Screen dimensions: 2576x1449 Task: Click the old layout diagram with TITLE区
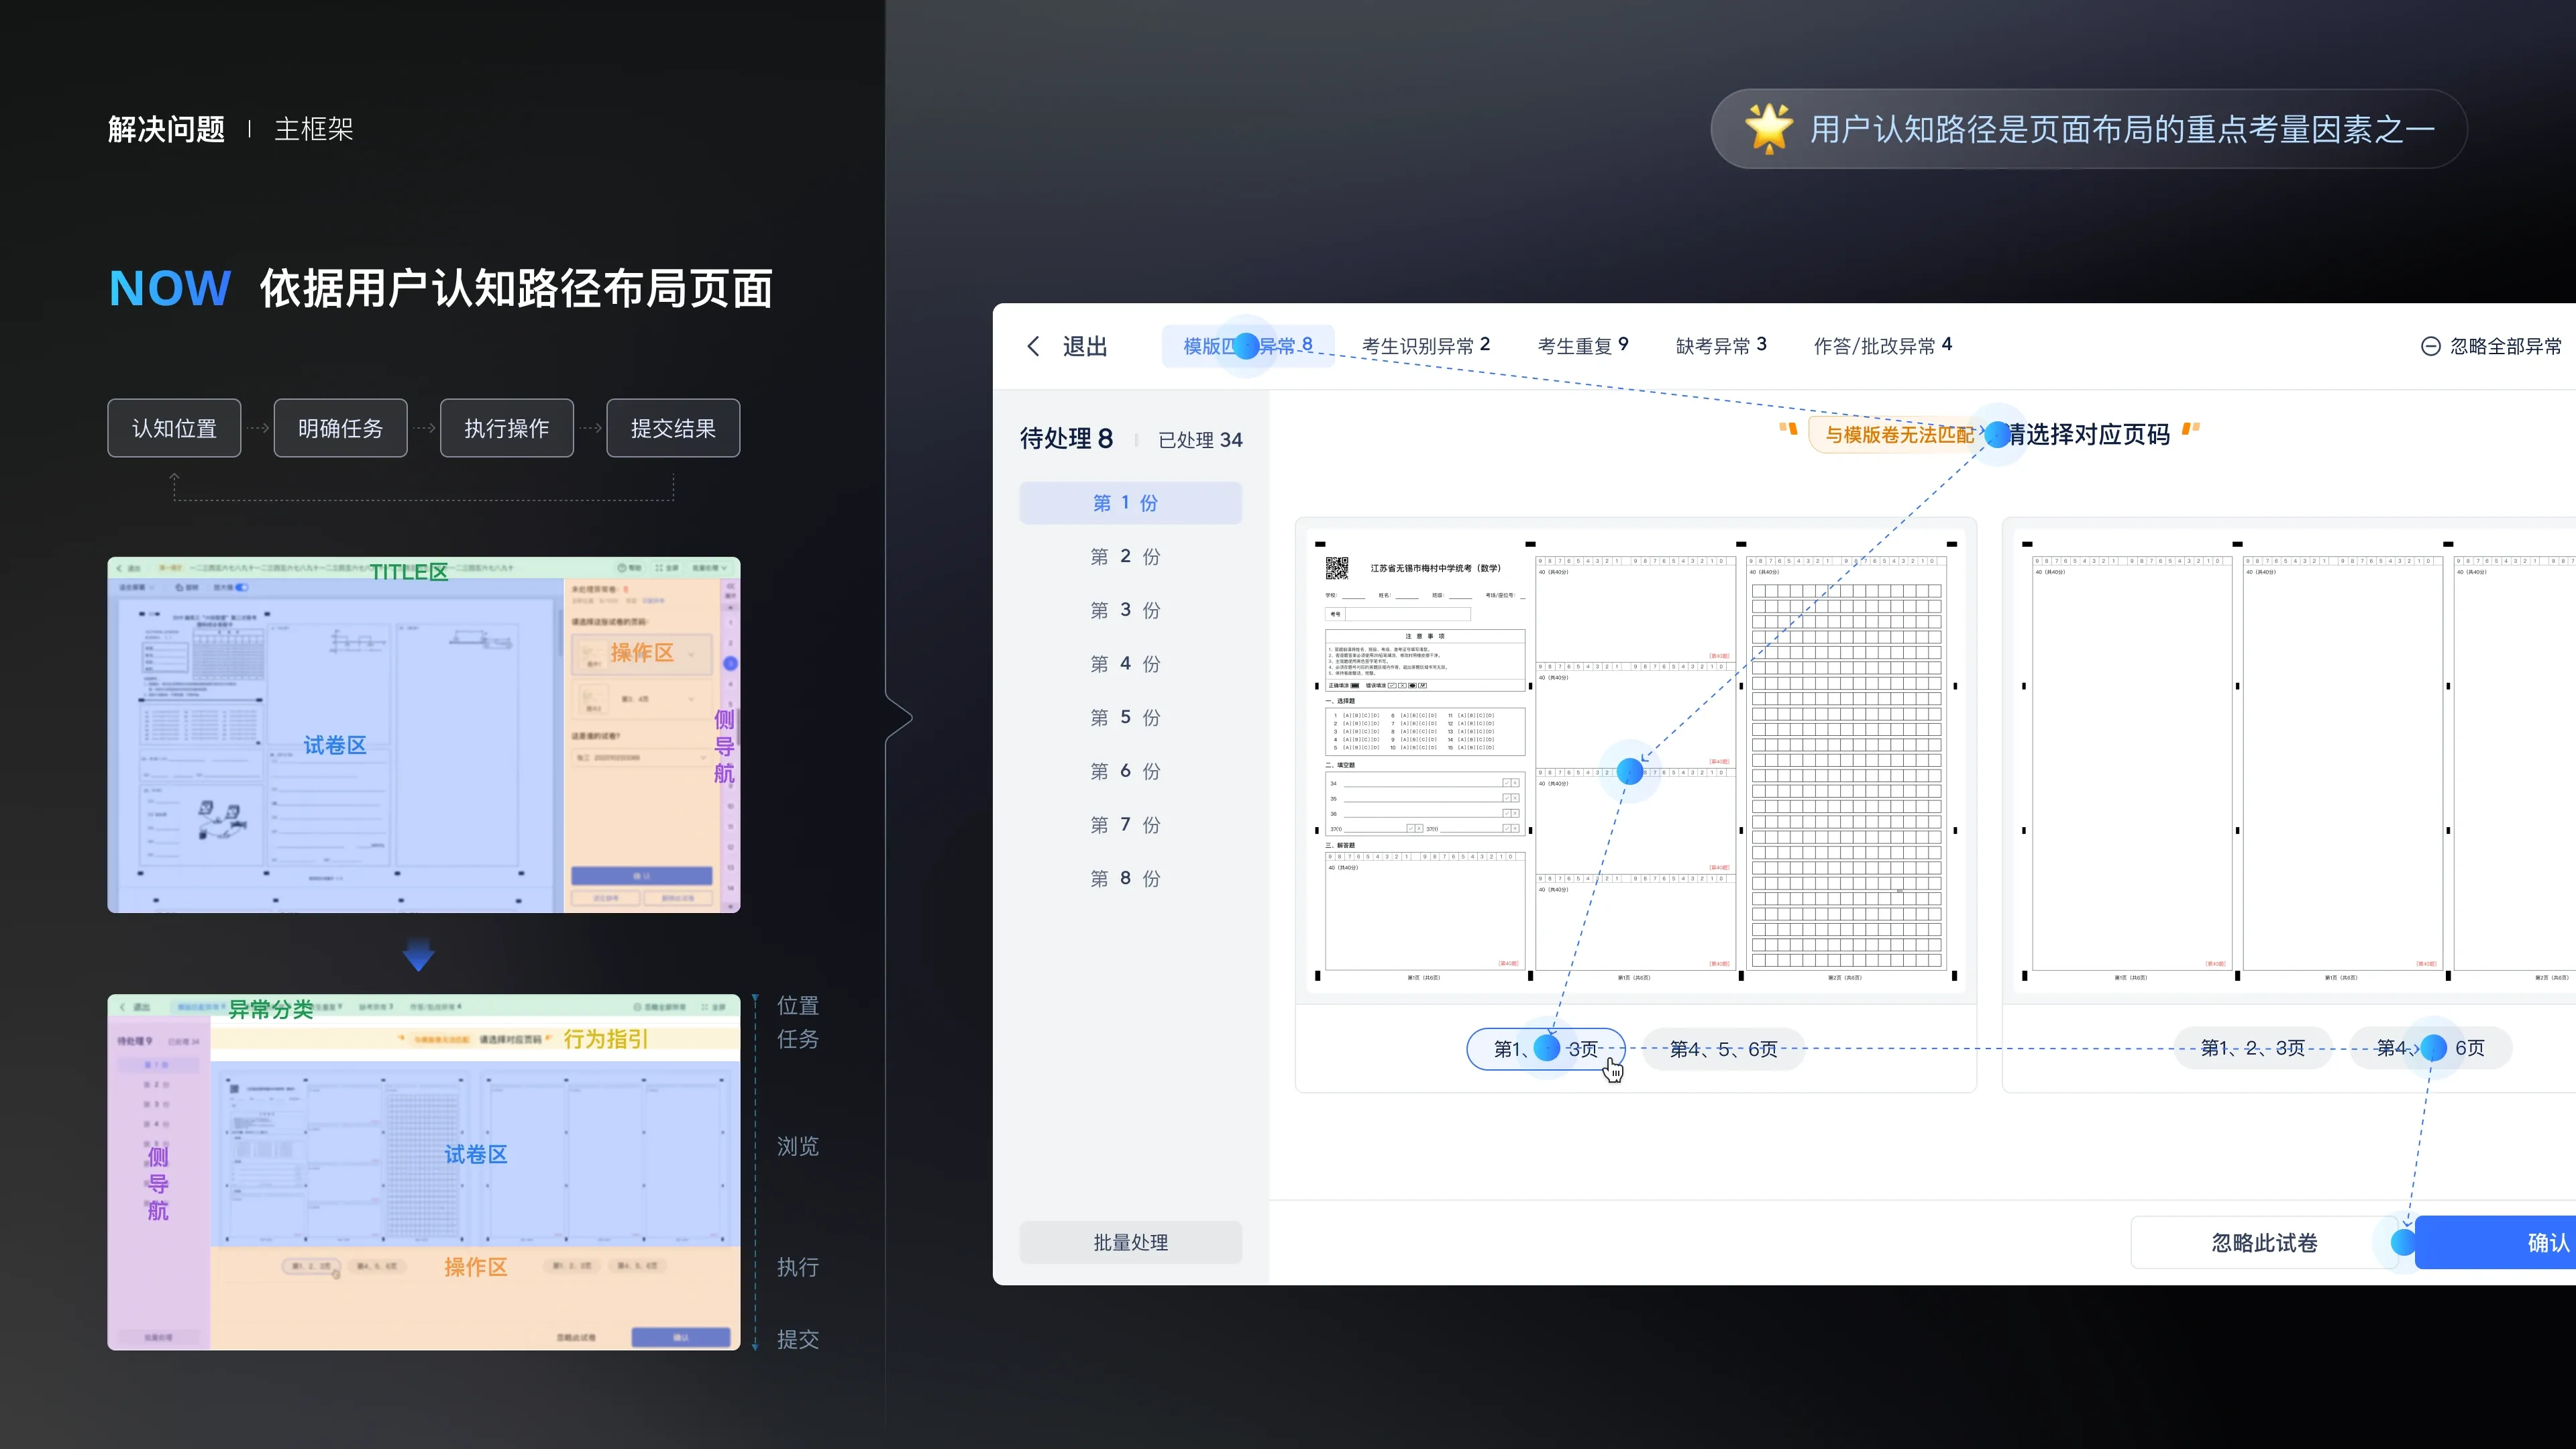coord(424,735)
